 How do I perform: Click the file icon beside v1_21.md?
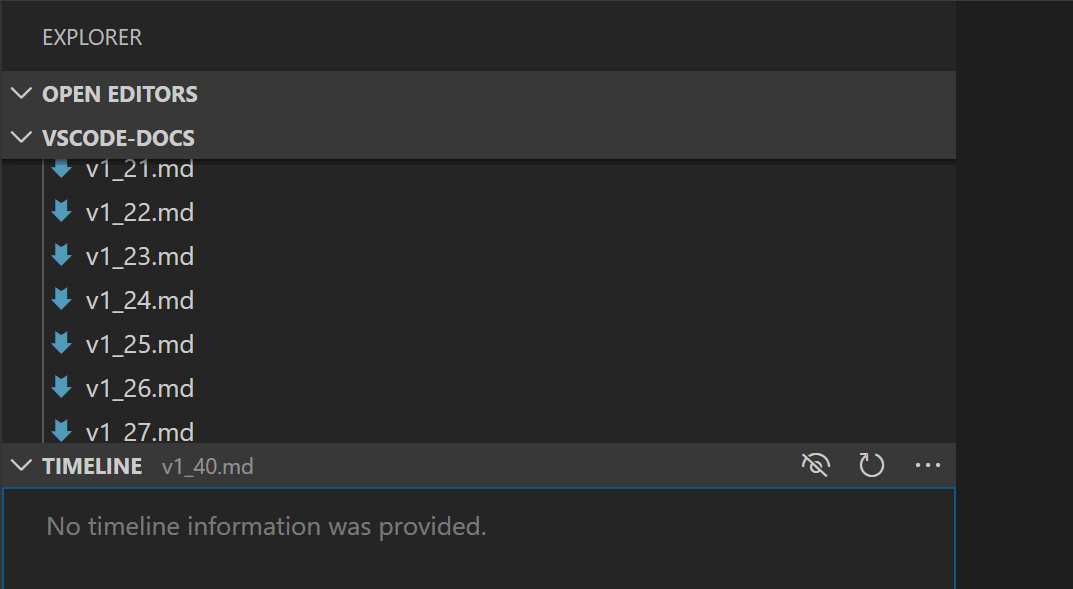tap(61, 168)
